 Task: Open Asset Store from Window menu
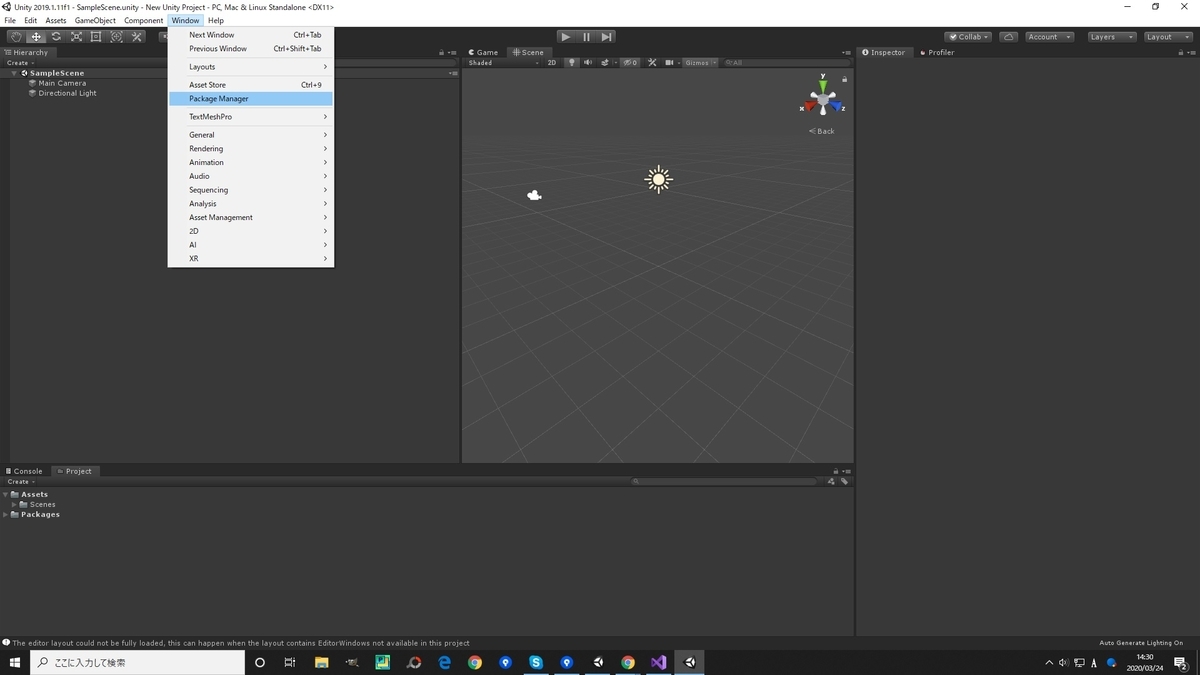pyautogui.click(x=251, y=85)
